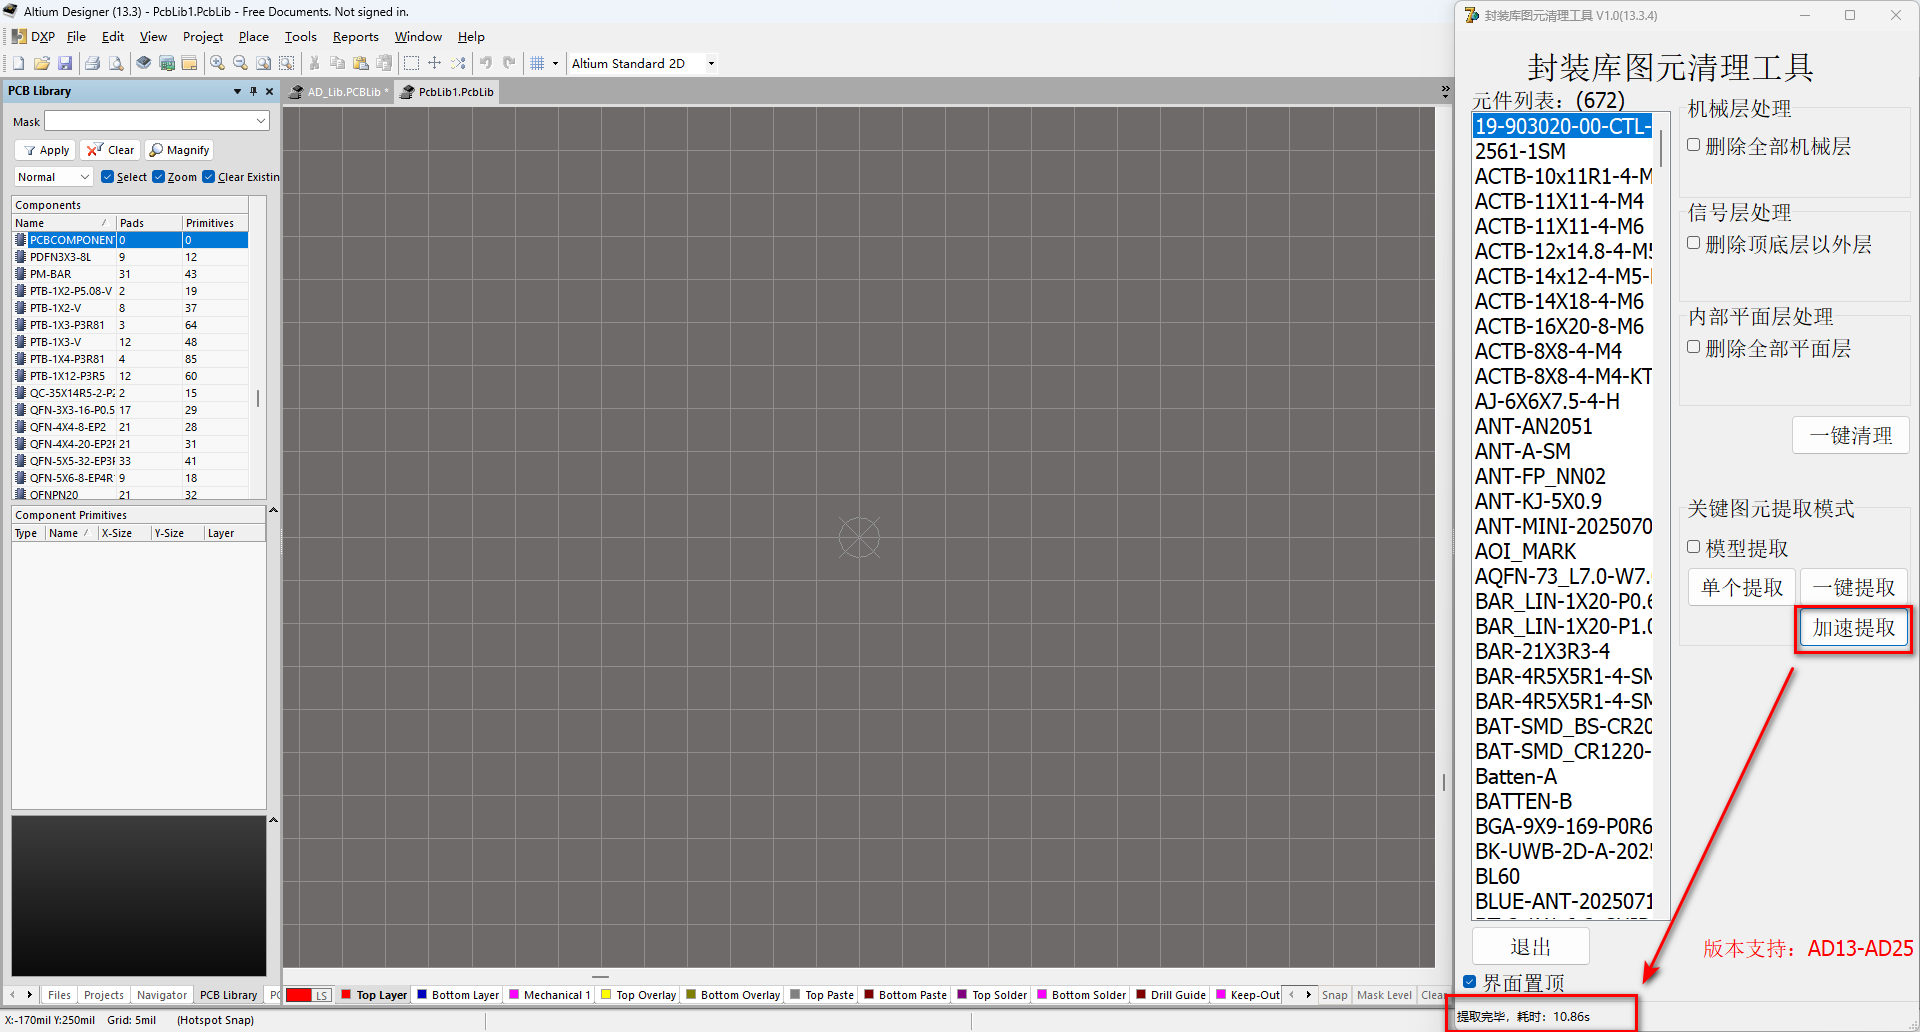Check 删除全部机械层 option
Screen dimensions: 1920x1032
click(x=1694, y=145)
